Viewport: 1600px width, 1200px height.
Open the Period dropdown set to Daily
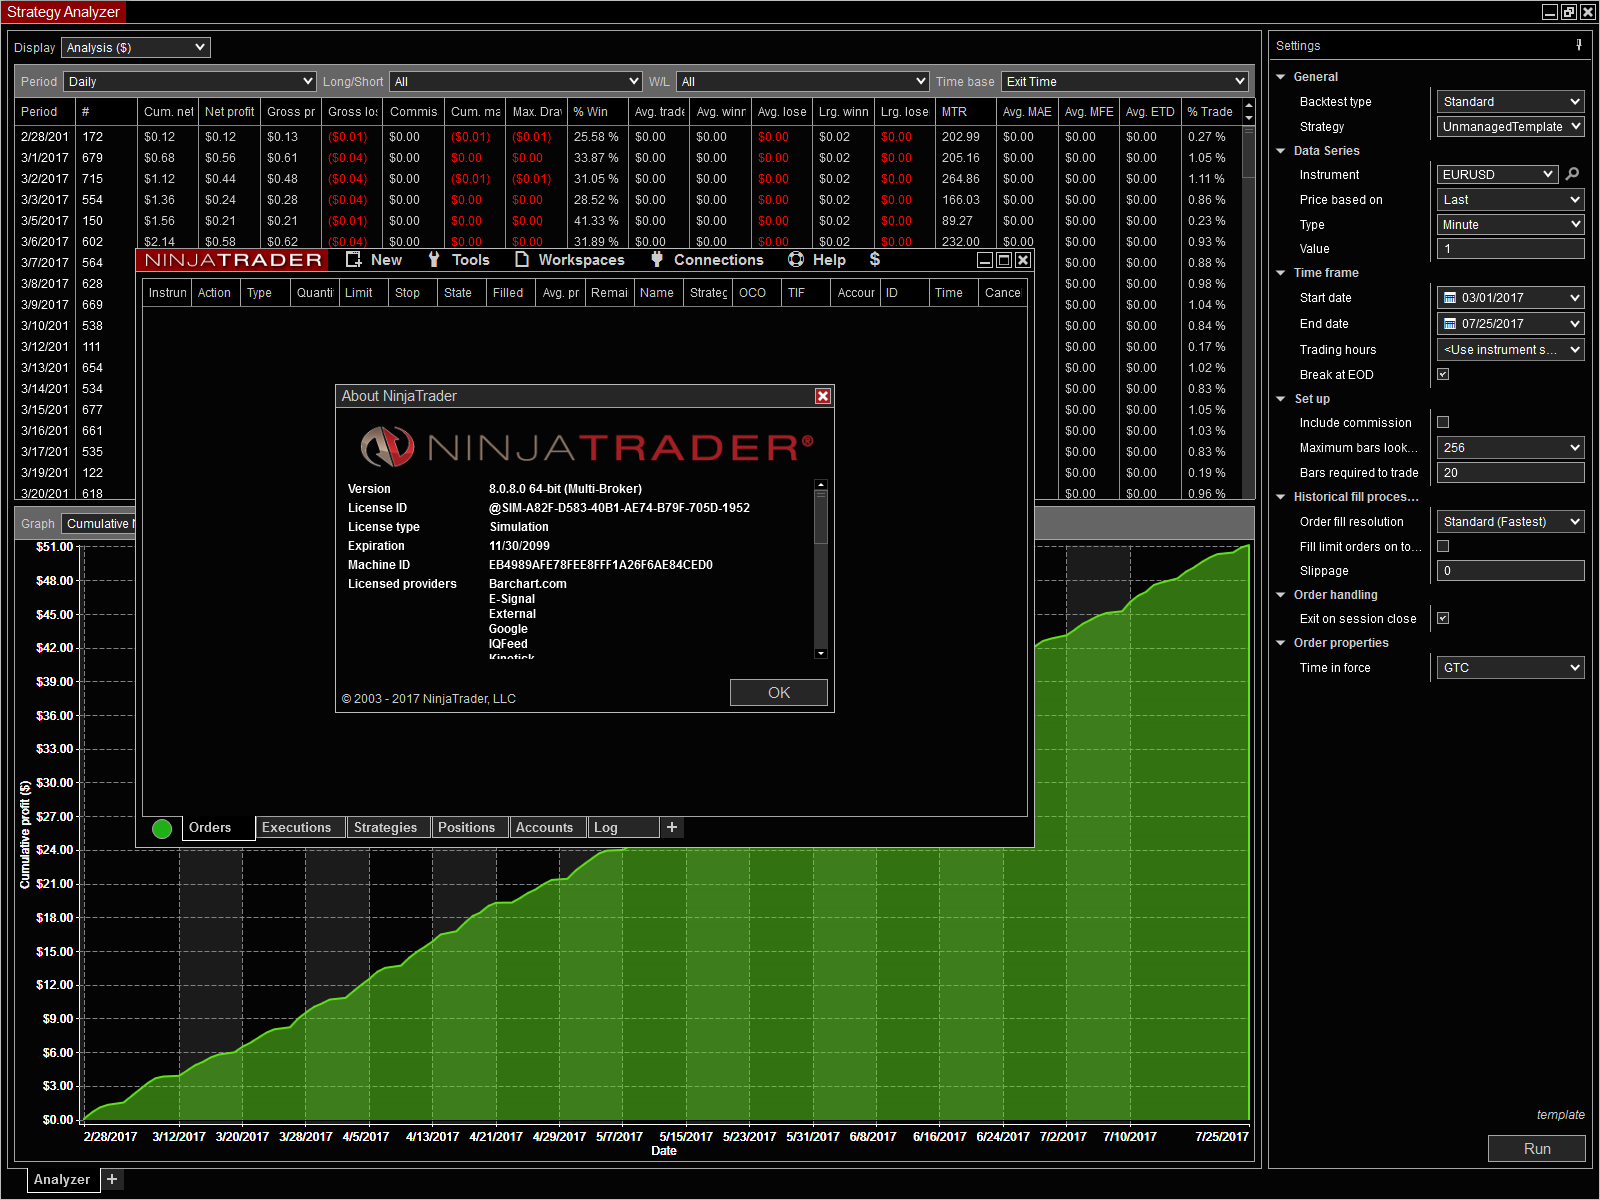tap(190, 81)
